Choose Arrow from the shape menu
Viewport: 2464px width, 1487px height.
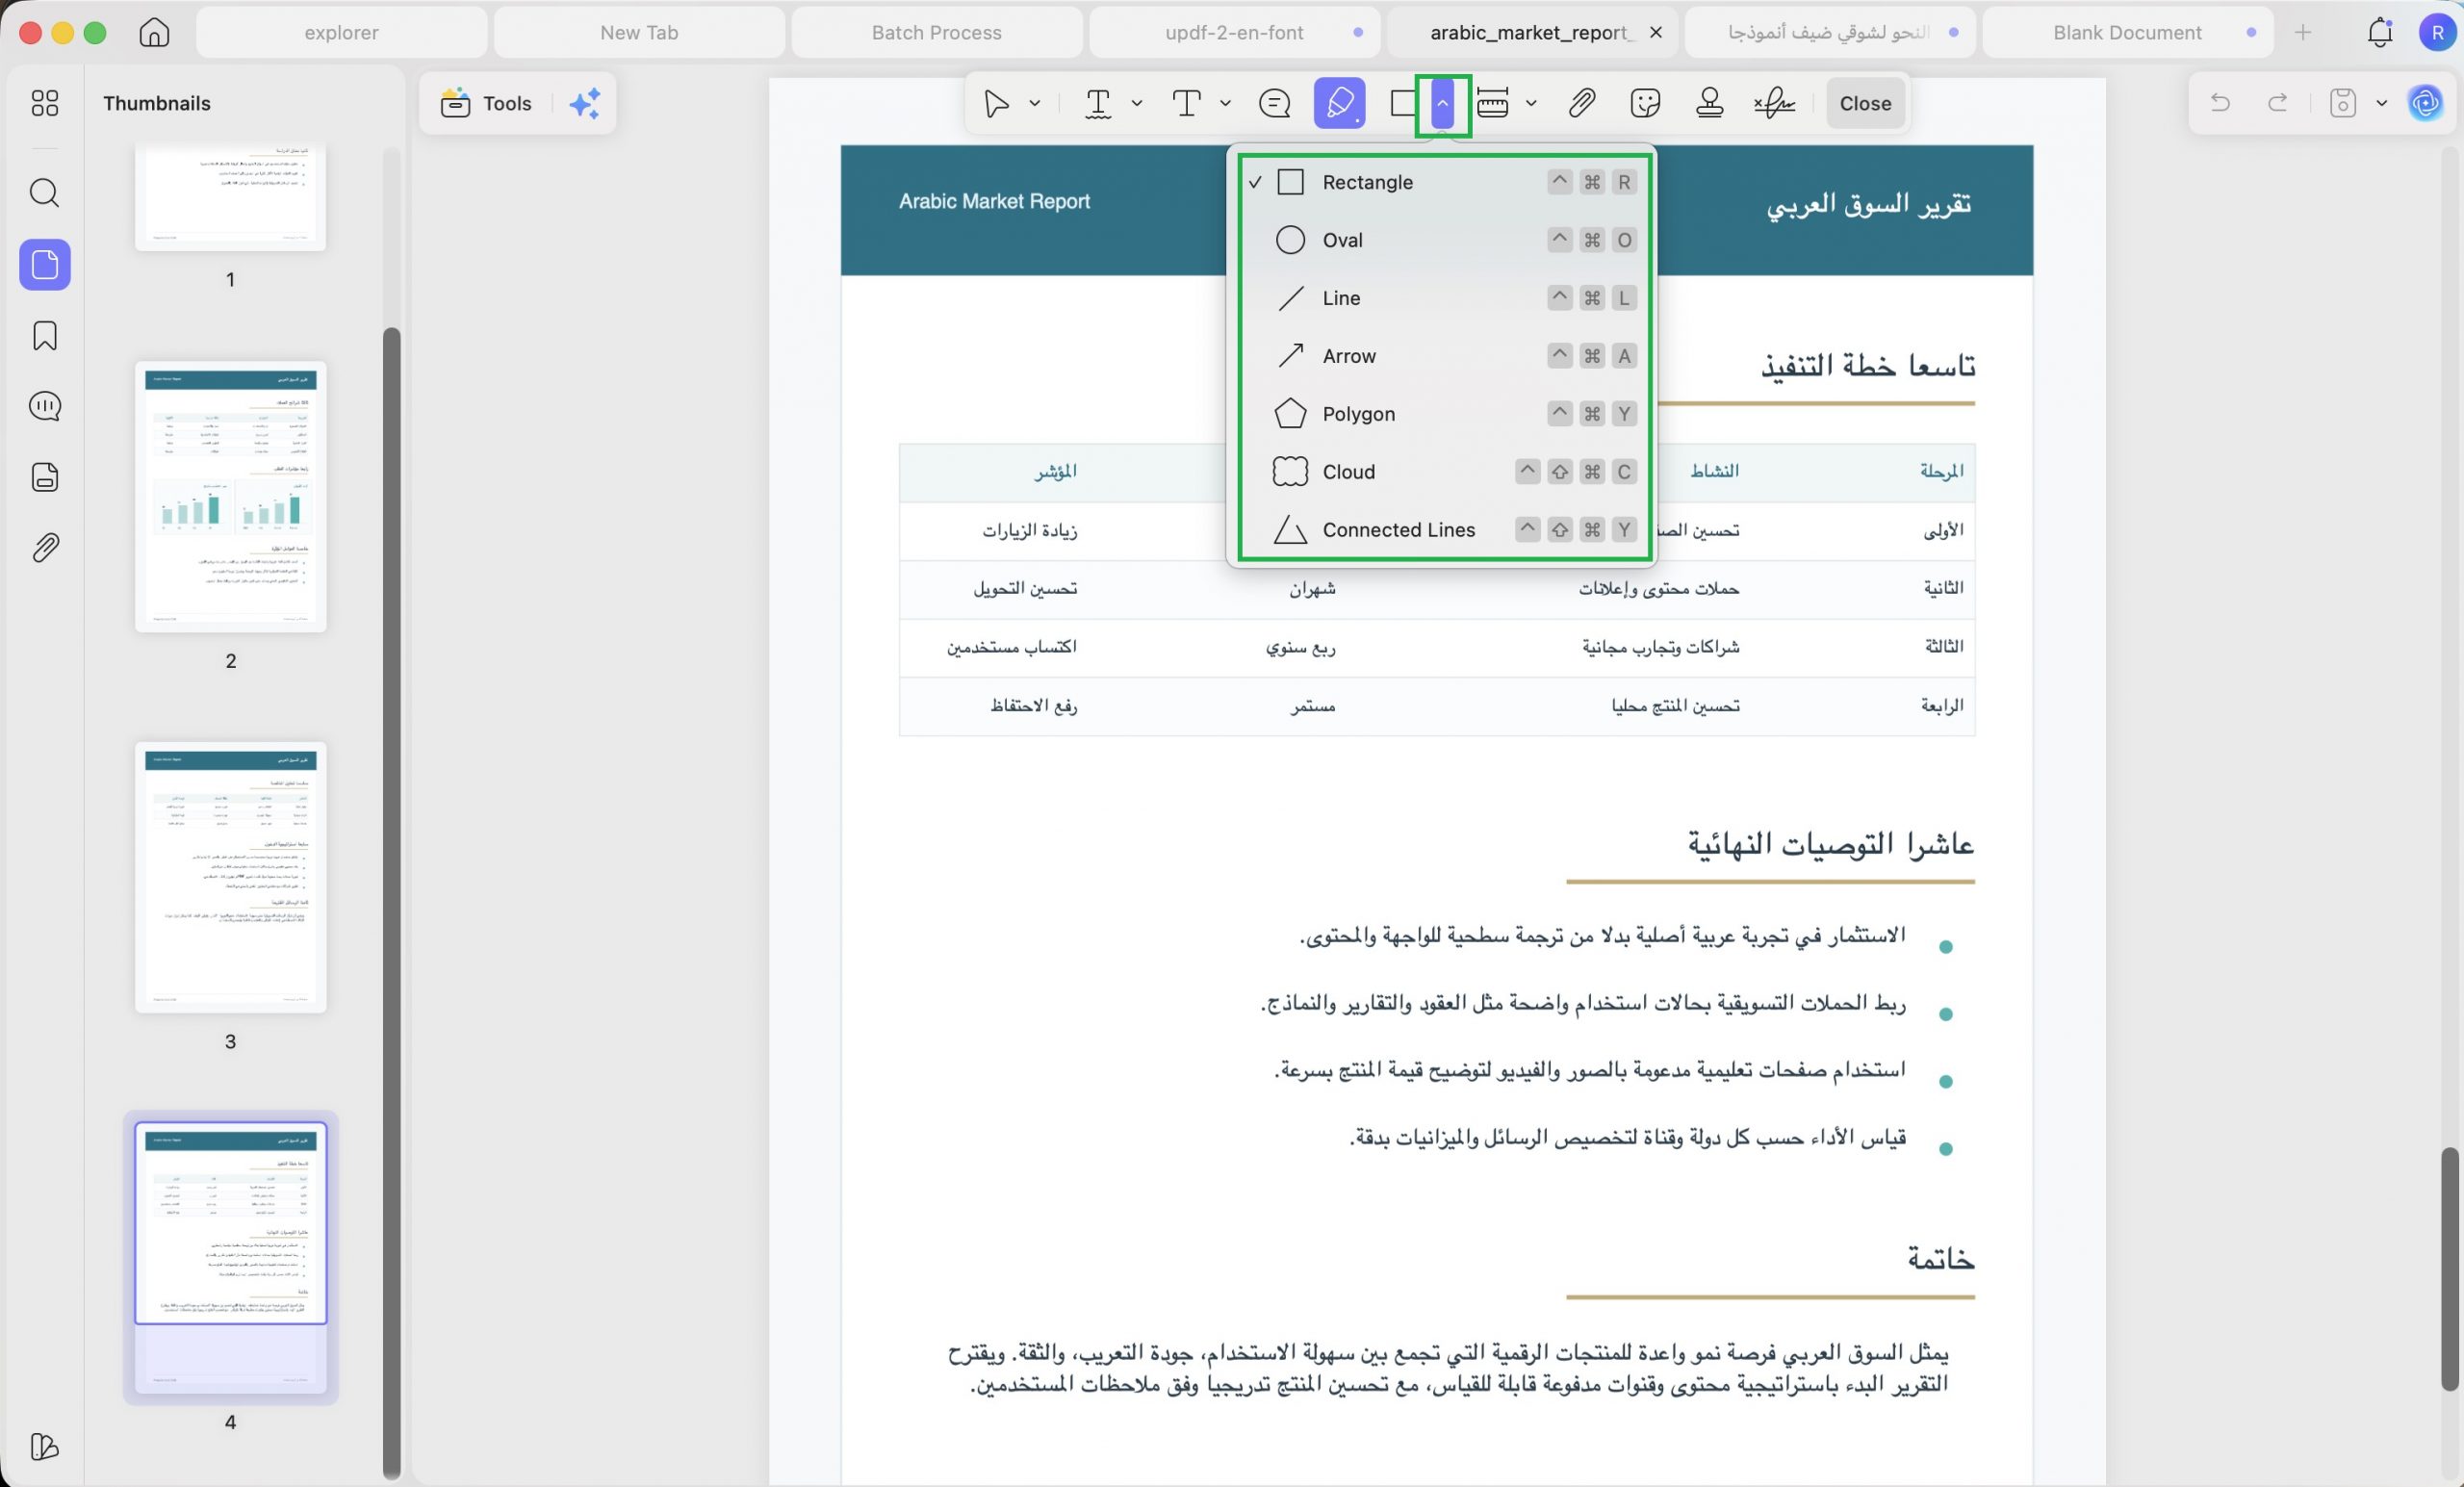pyautogui.click(x=1442, y=356)
